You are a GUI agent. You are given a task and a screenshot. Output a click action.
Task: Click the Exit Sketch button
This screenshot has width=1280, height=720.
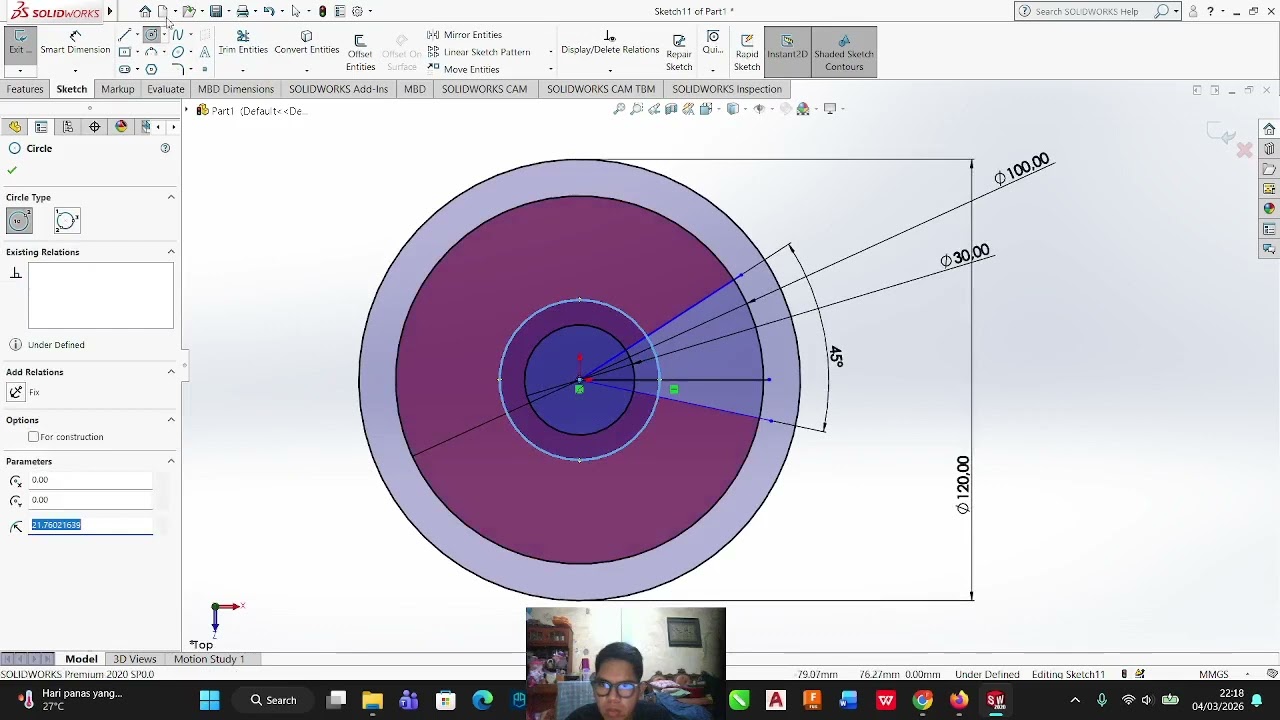tap(19, 43)
